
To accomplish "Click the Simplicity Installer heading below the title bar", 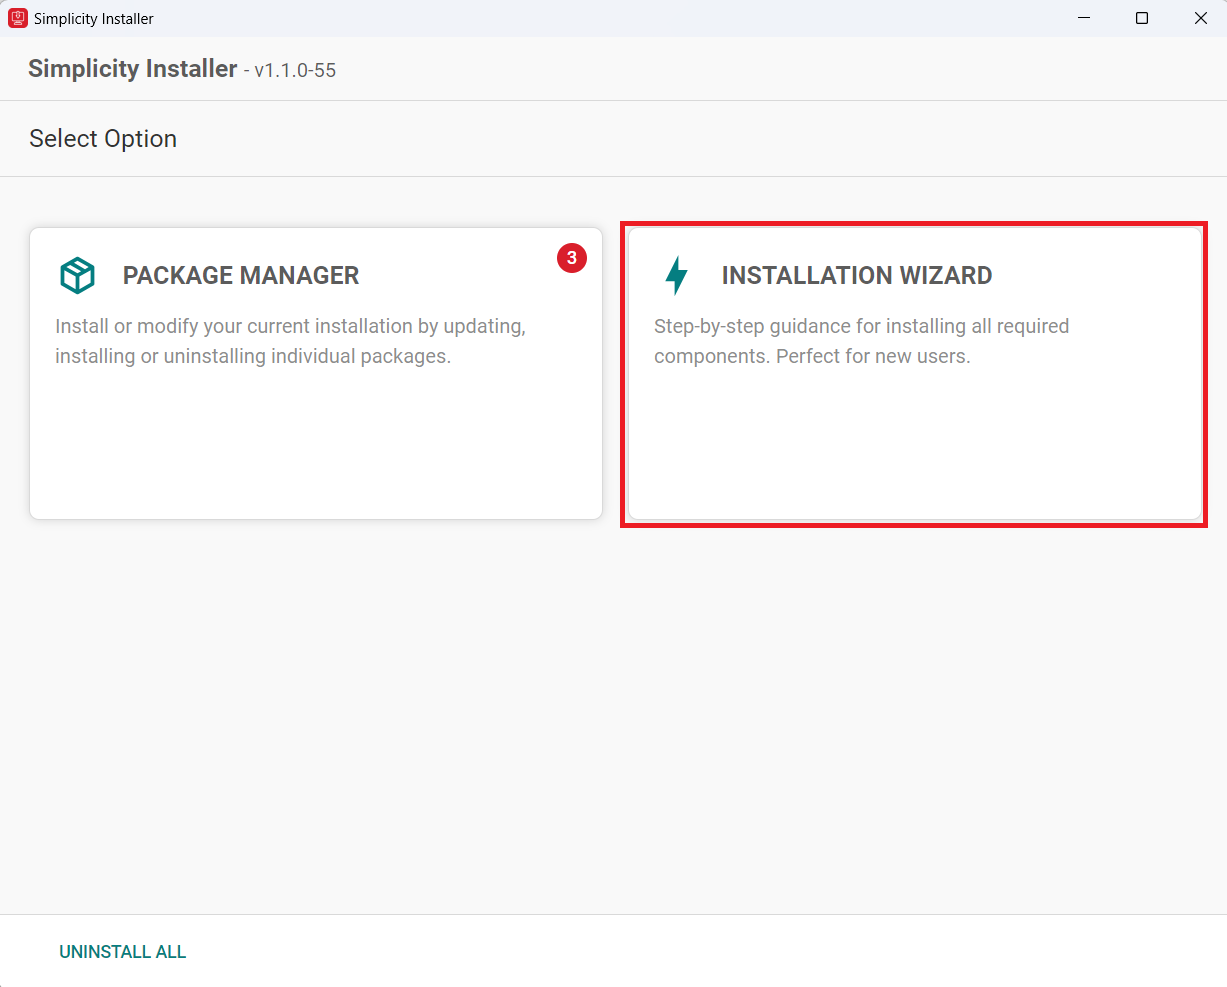I will click(132, 68).
